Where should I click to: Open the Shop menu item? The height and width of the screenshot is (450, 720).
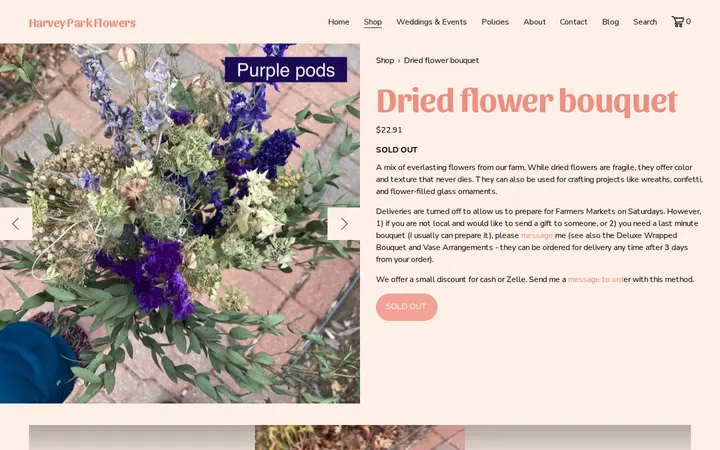tap(372, 22)
